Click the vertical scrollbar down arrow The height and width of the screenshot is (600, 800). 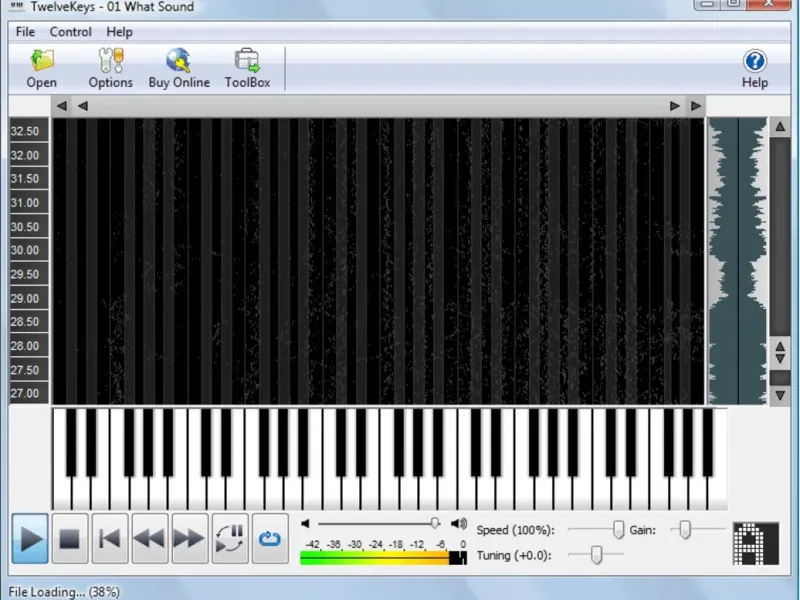click(x=780, y=395)
